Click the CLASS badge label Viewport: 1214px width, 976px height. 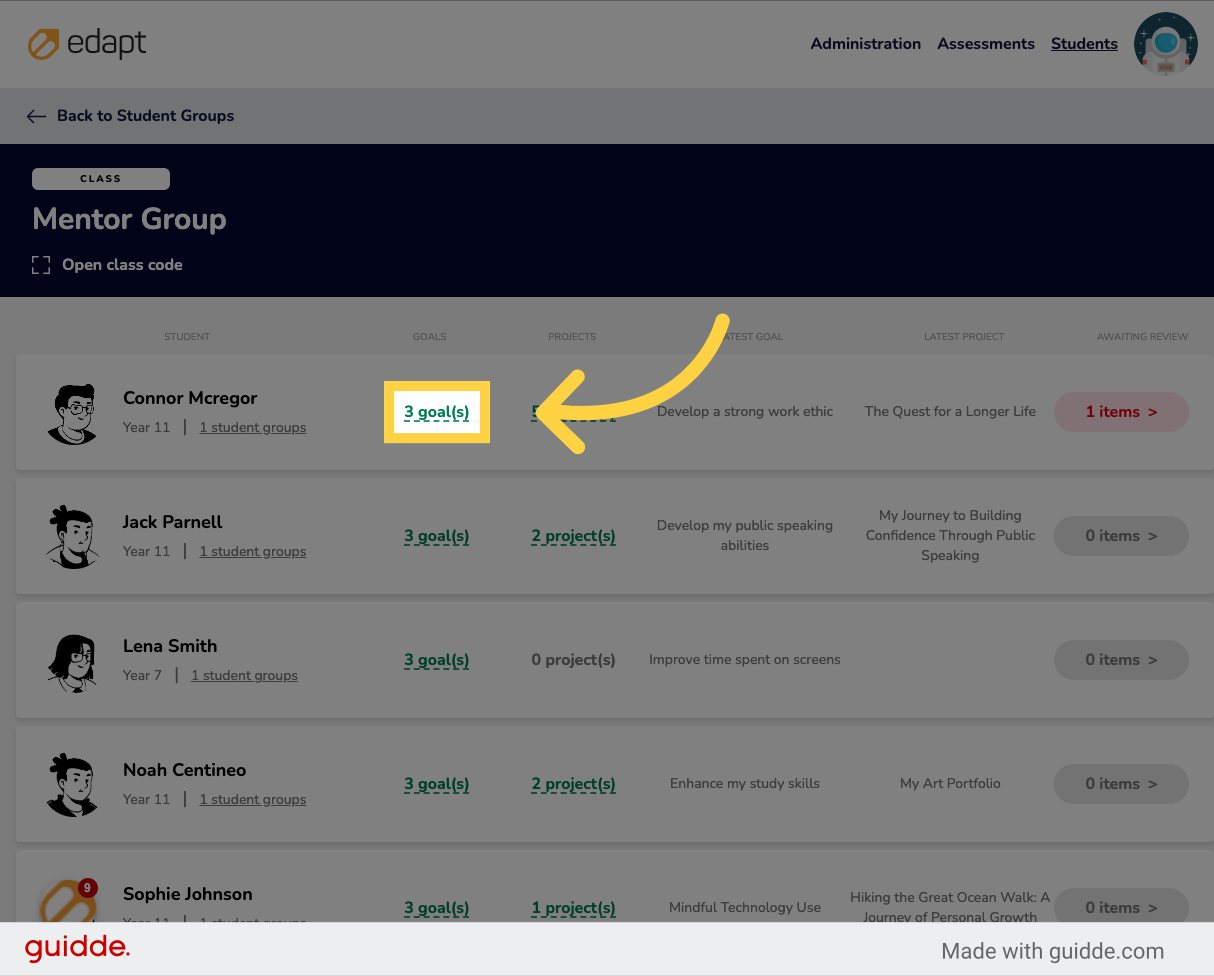(101, 179)
